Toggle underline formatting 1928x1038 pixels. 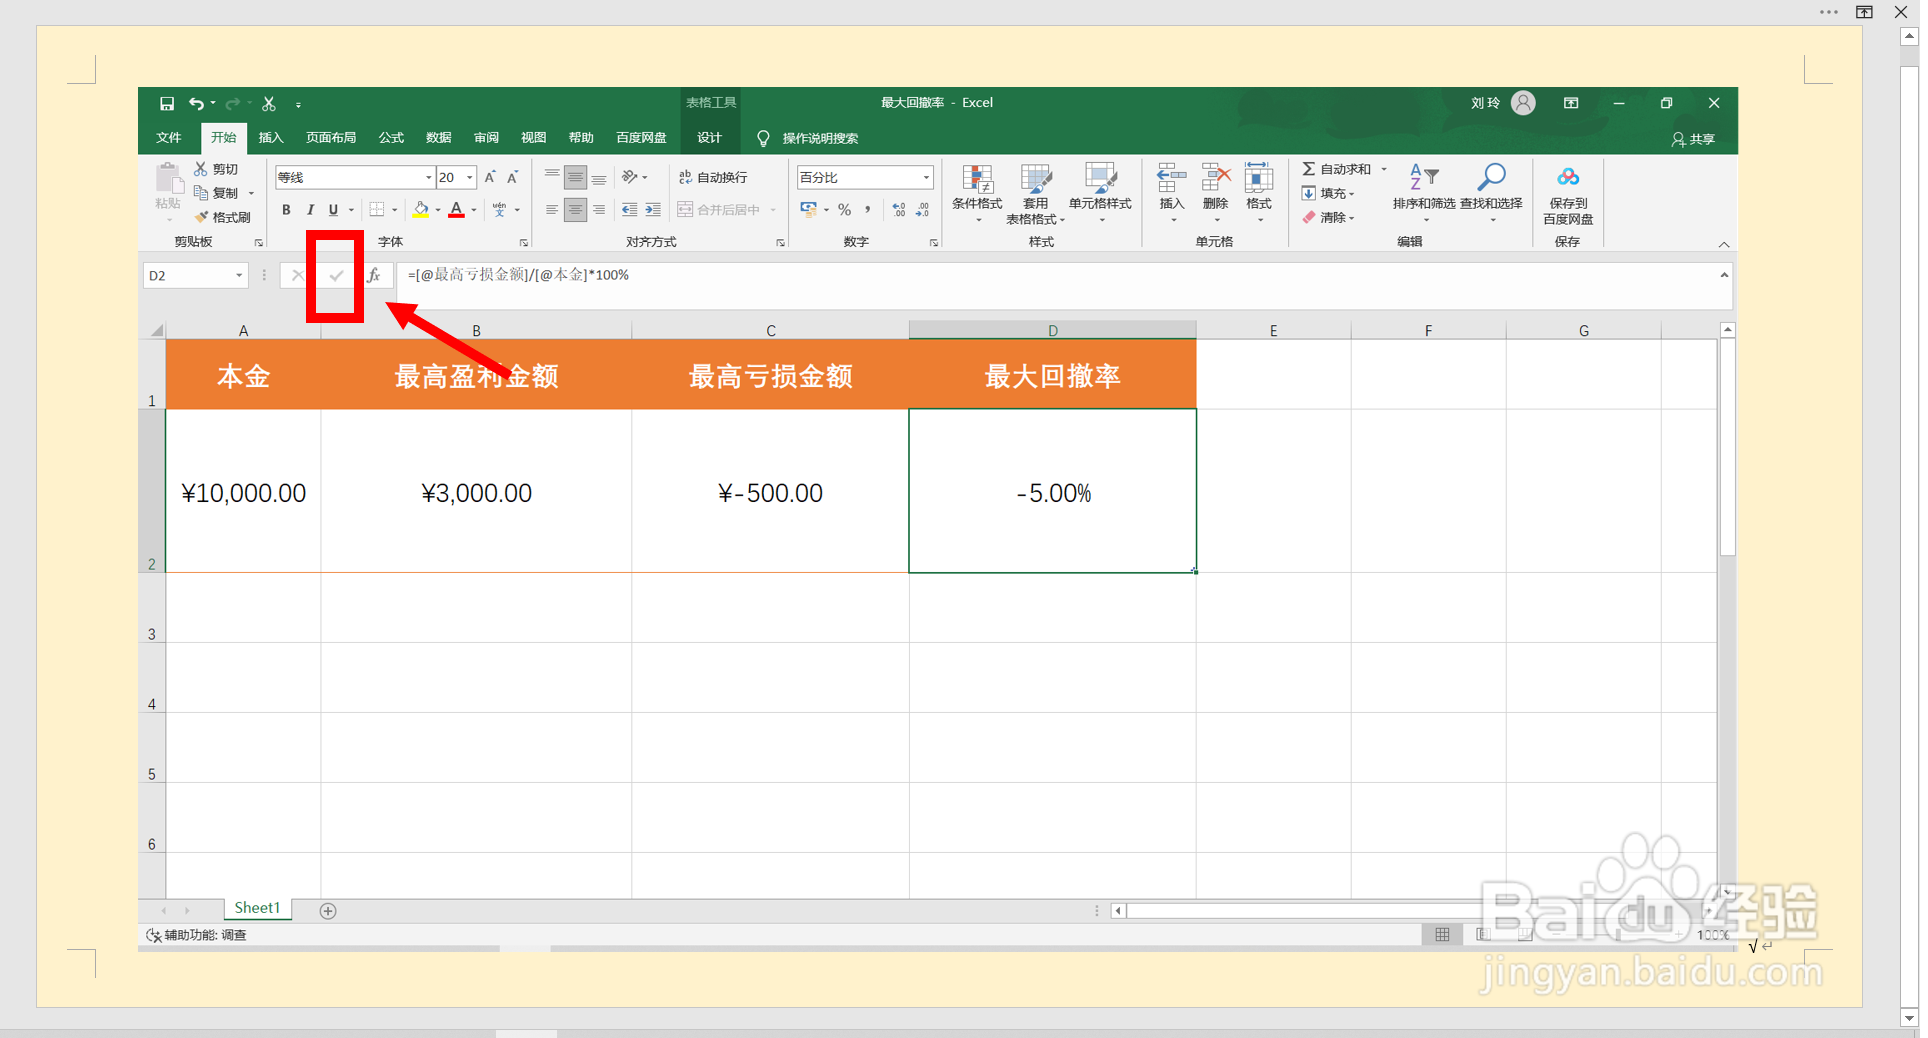(333, 209)
